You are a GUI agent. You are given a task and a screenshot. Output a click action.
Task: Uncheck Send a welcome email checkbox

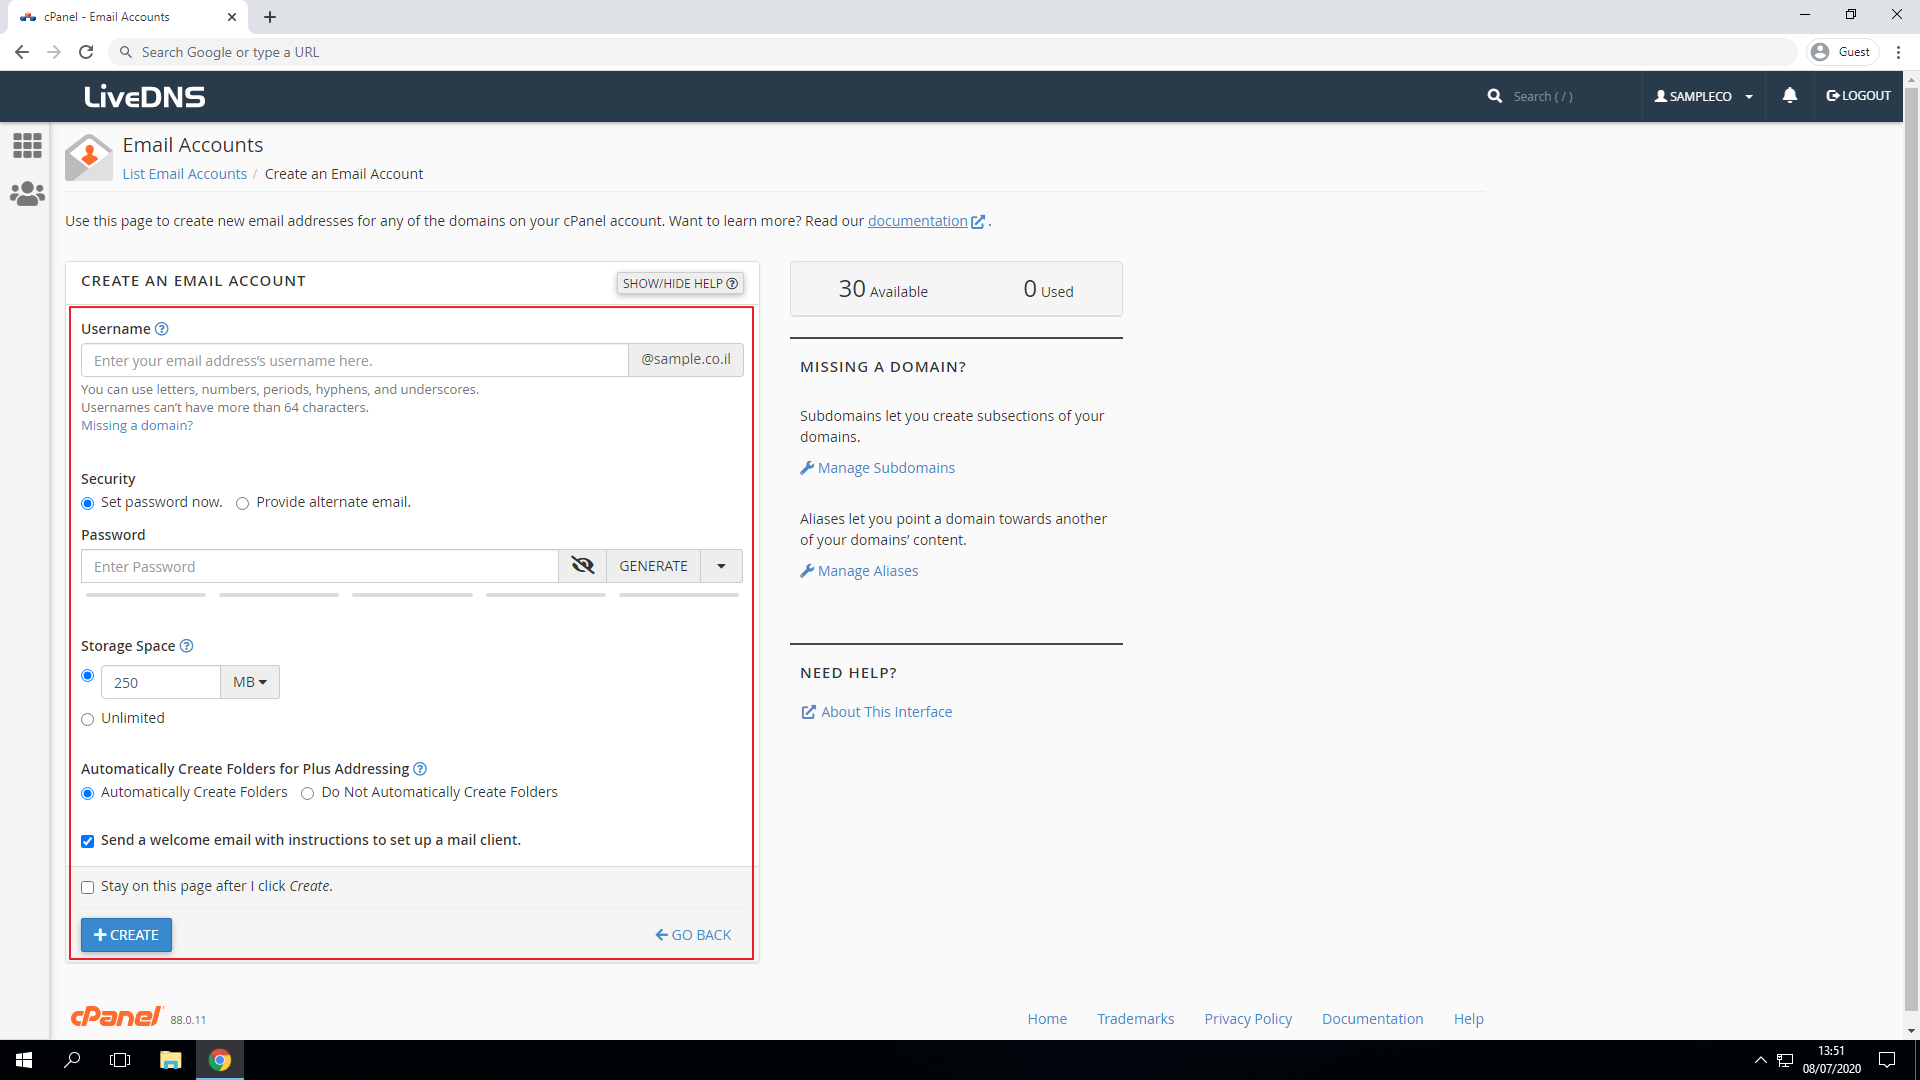coord(88,841)
